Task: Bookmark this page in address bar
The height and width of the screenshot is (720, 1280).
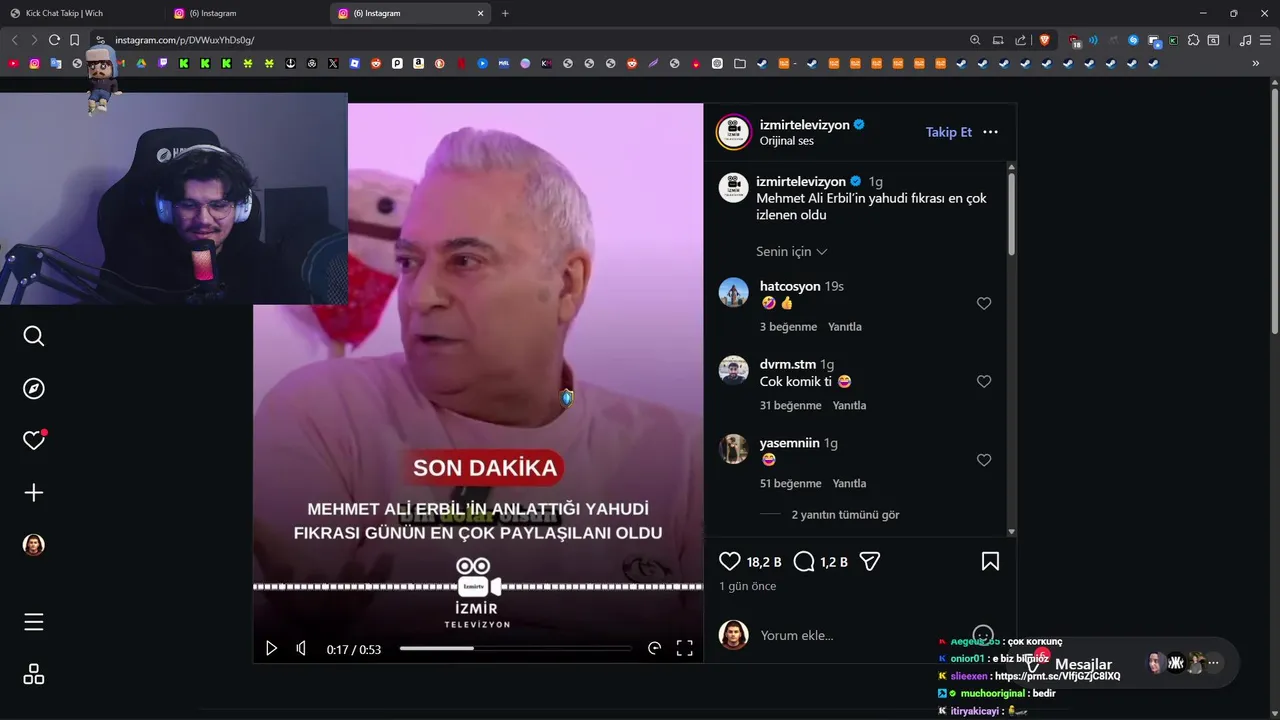Action: pyautogui.click(x=74, y=40)
